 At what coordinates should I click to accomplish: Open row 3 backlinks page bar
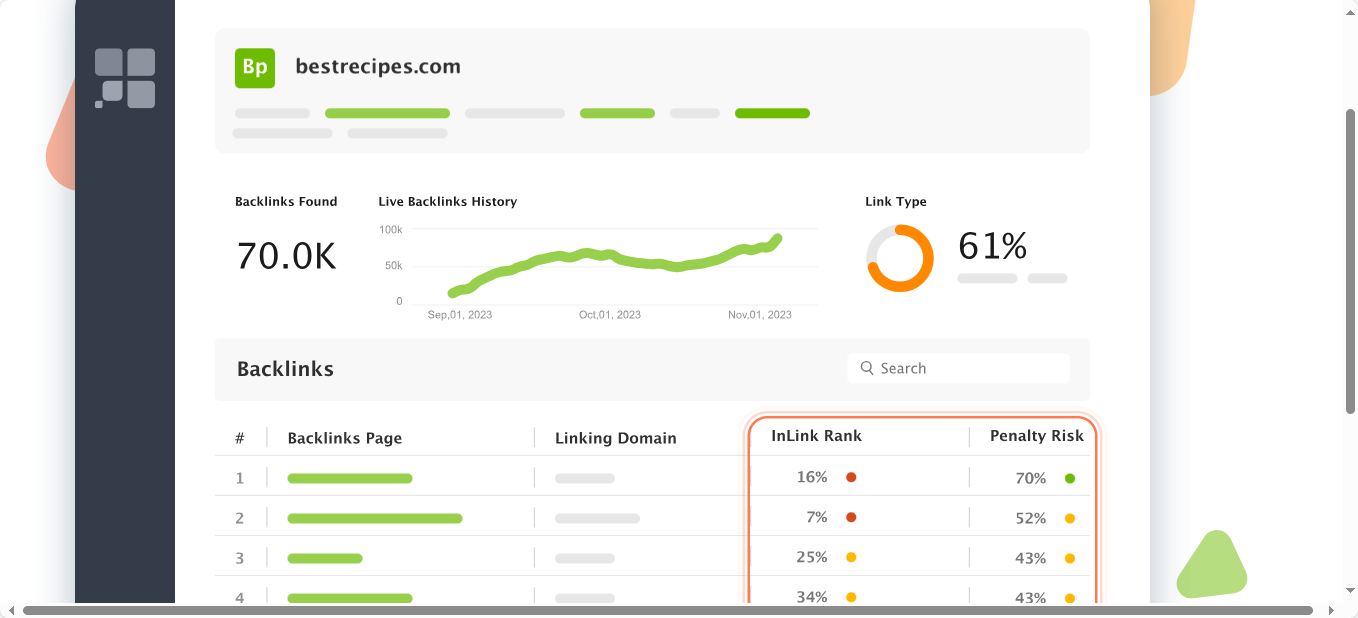325,558
